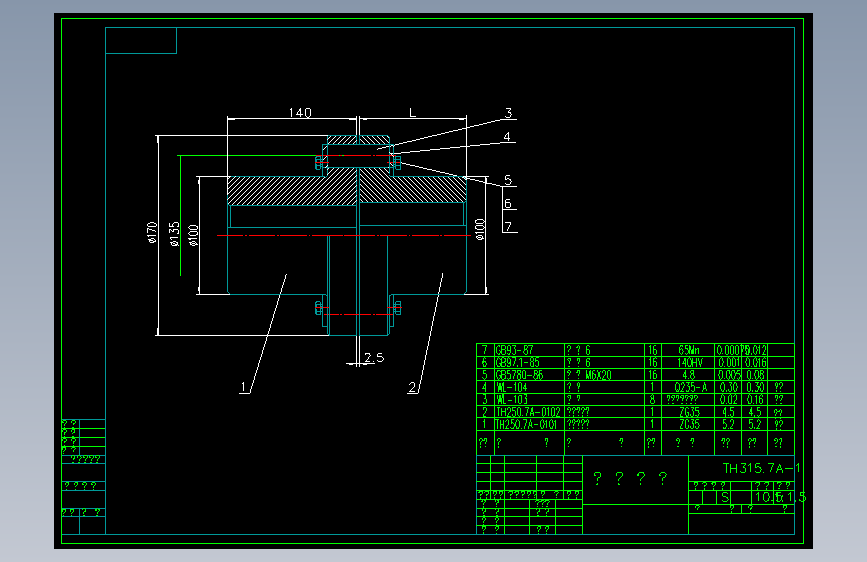The width and height of the screenshot is (867, 562).
Task: Click the 140HV material cell
Action: [x=690, y=362]
